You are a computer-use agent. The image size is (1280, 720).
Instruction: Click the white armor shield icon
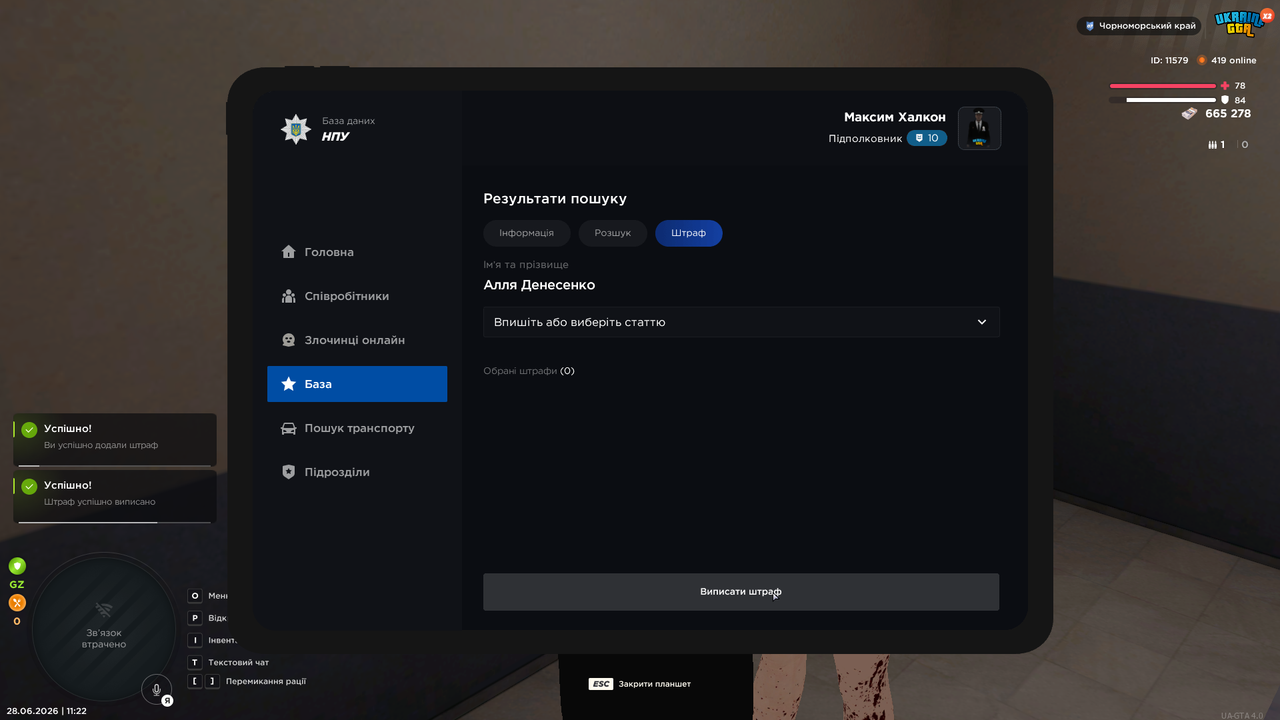point(1225,100)
